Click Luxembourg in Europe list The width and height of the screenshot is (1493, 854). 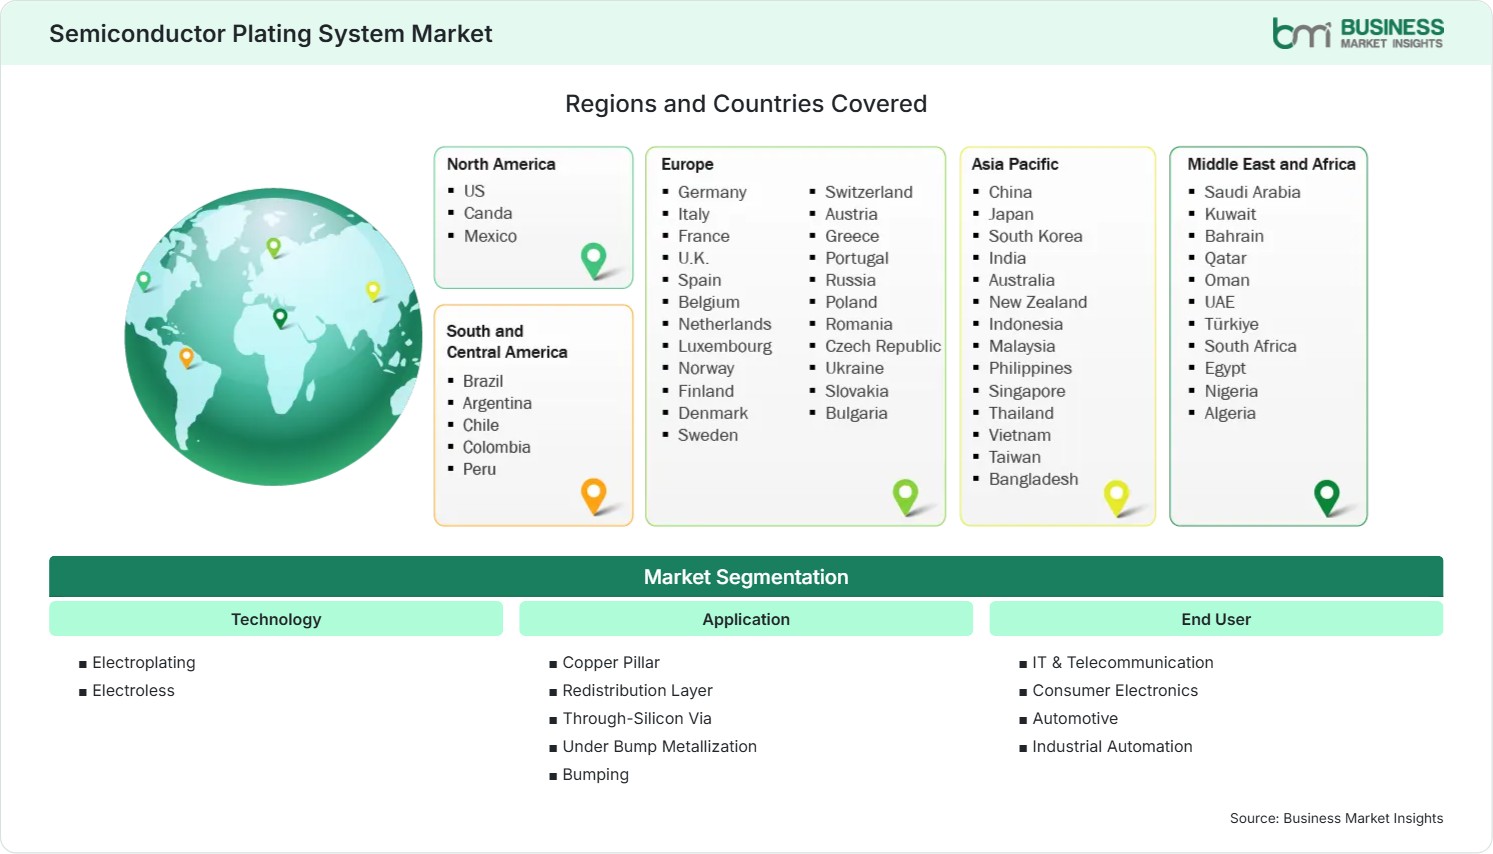point(725,346)
